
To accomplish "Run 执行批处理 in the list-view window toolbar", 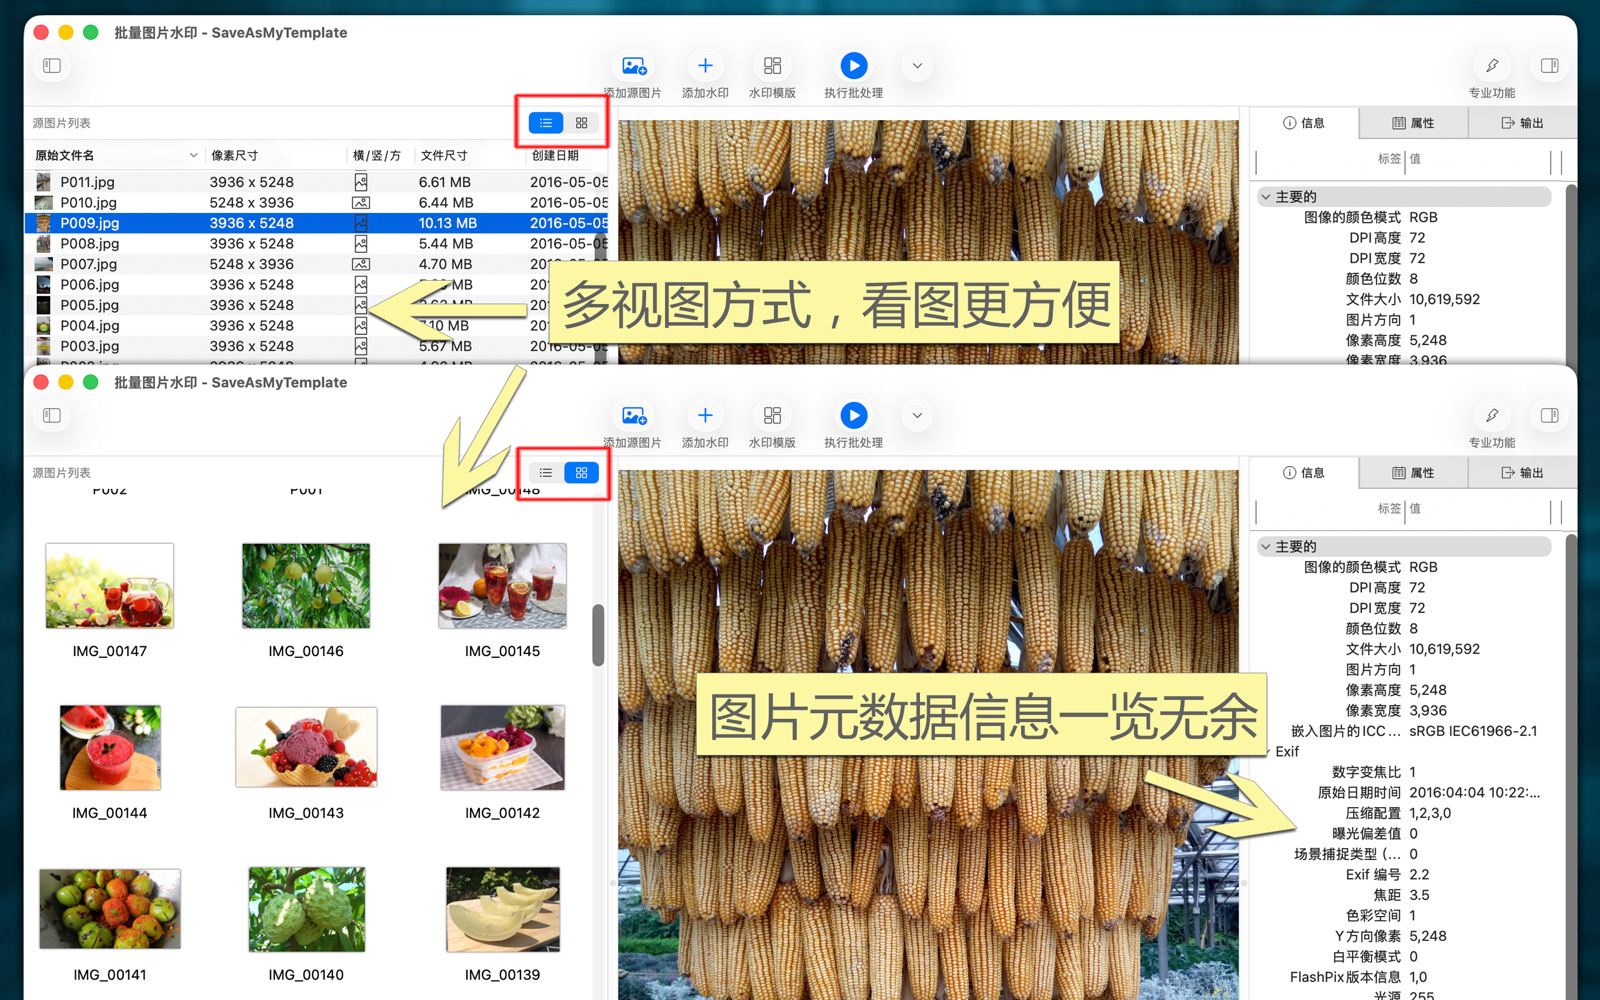I will (x=853, y=66).
